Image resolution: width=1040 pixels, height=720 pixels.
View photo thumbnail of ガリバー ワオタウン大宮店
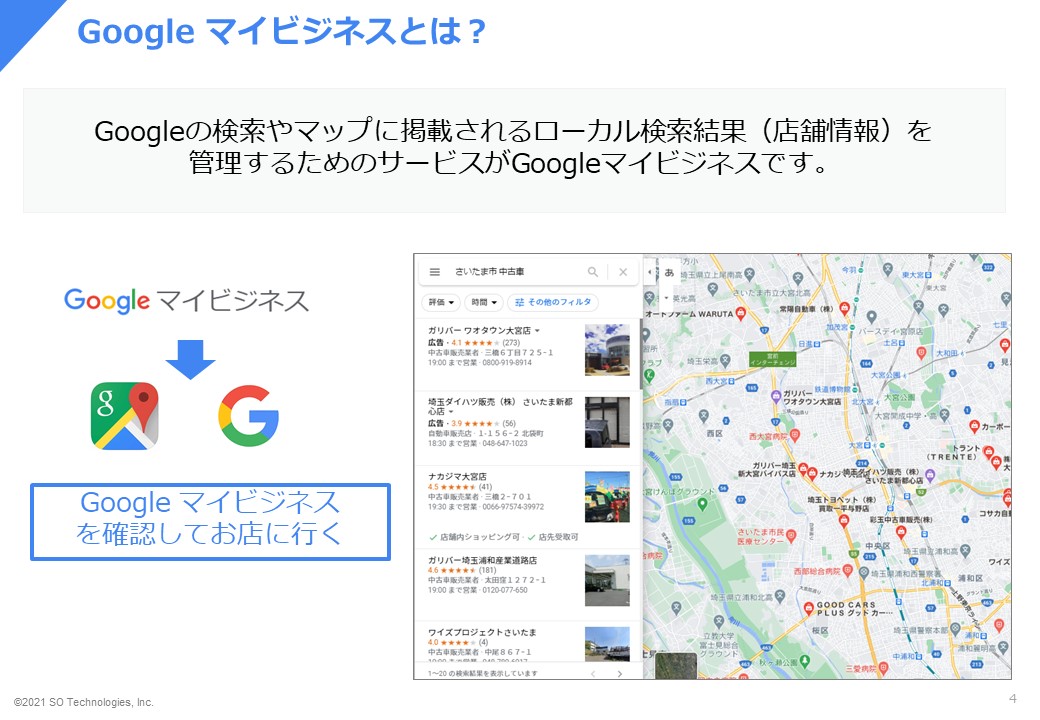click(x=607, y=349)
